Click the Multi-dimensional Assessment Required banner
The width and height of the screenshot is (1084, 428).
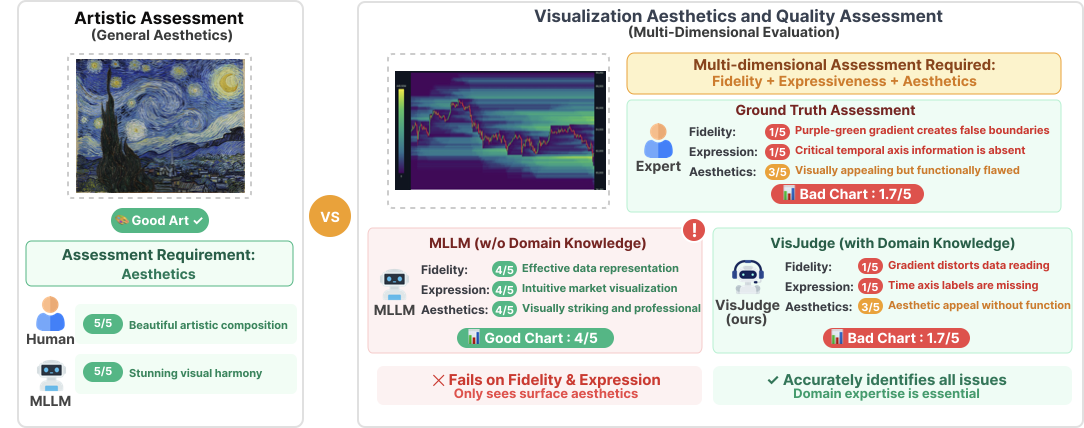tap(844, 73)
